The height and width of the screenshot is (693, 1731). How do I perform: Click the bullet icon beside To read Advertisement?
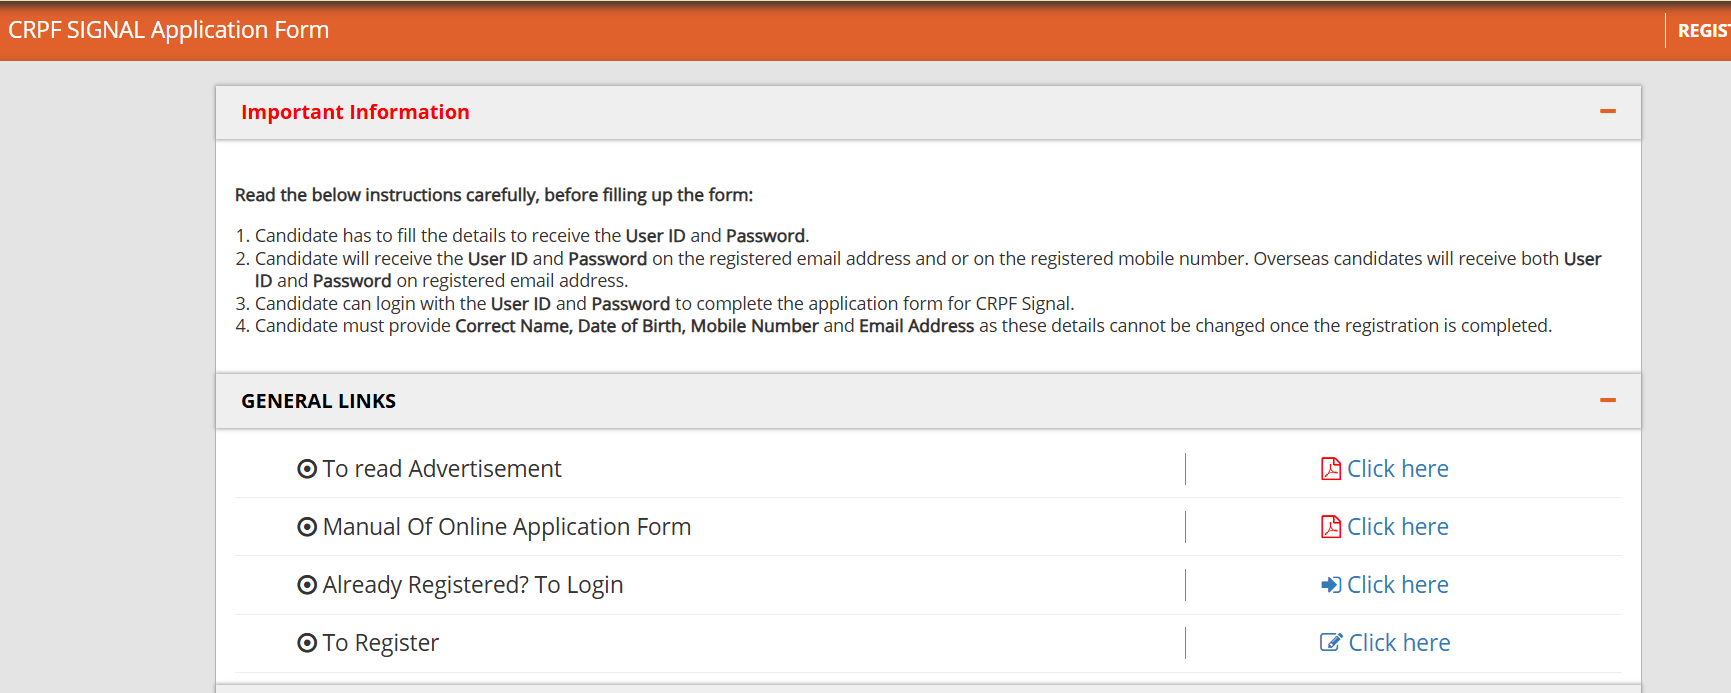tap(307, 469)
